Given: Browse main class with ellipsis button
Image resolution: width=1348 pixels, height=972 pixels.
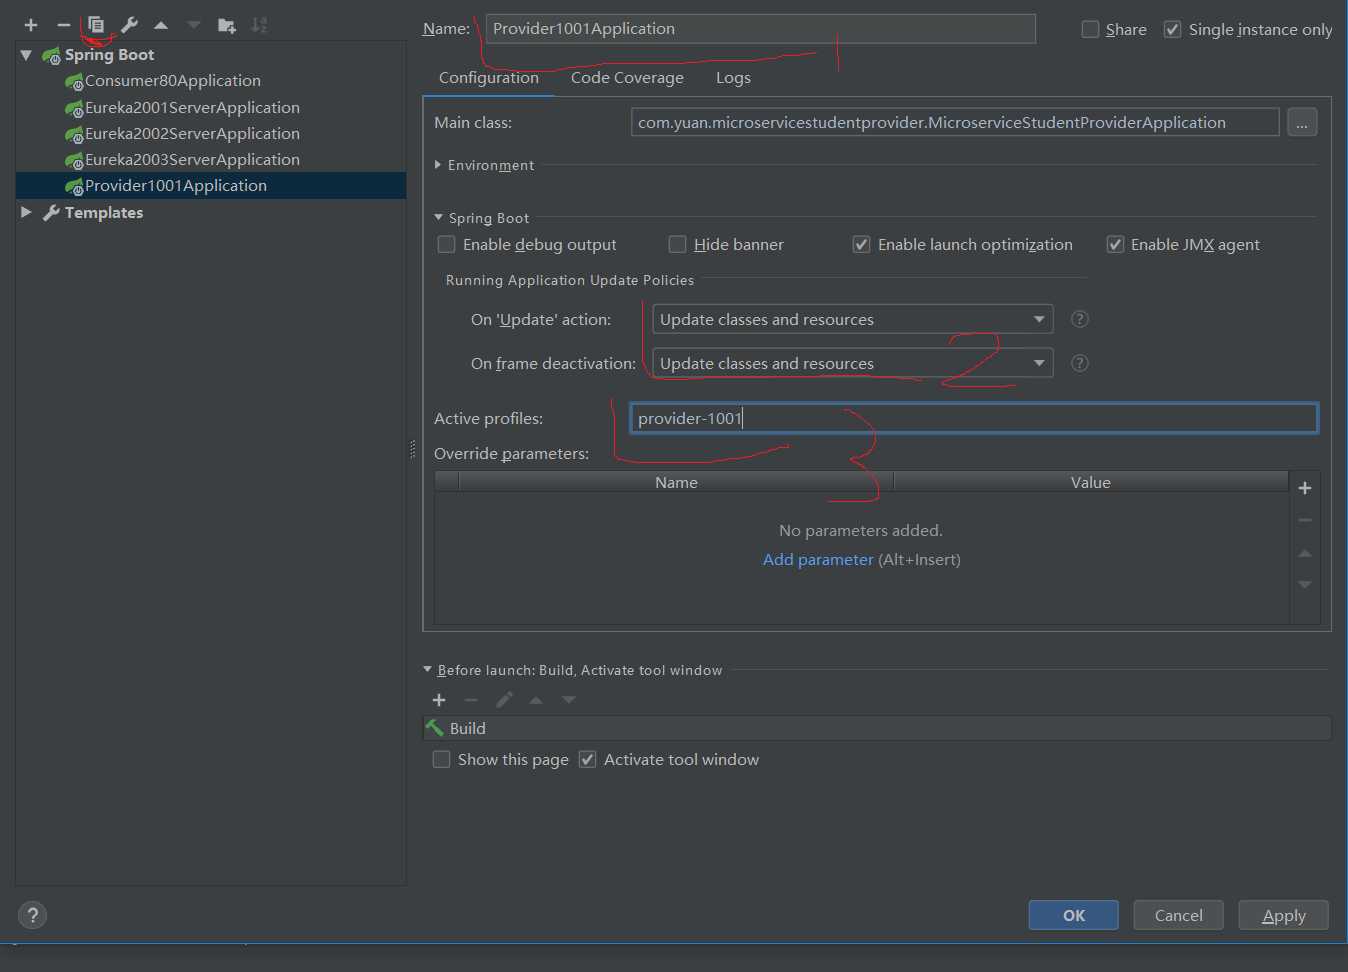Looking at the screenshot, I should [1302, 123].
